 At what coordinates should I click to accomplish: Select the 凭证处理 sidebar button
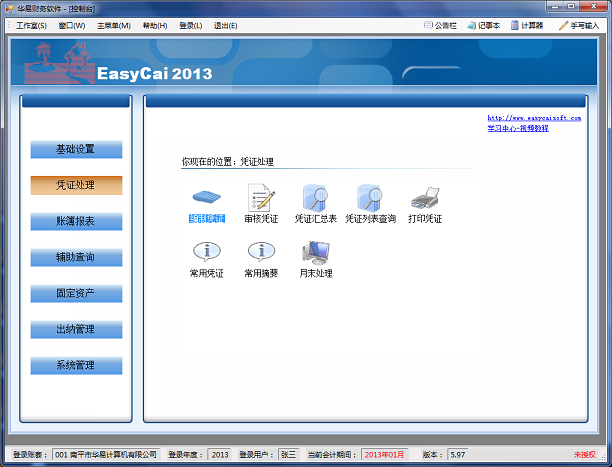(x=76, y=185)
